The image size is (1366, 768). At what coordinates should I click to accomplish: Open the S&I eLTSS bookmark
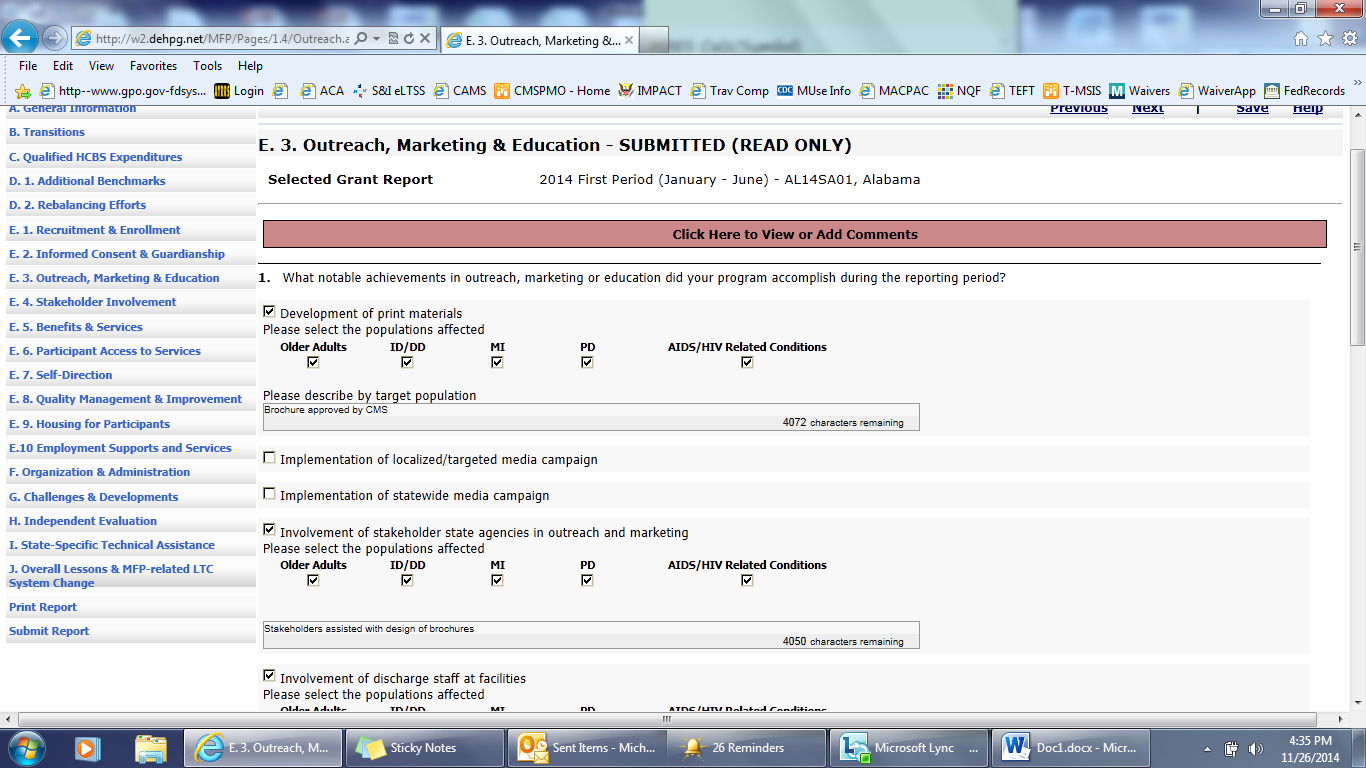tap(389, 91)
